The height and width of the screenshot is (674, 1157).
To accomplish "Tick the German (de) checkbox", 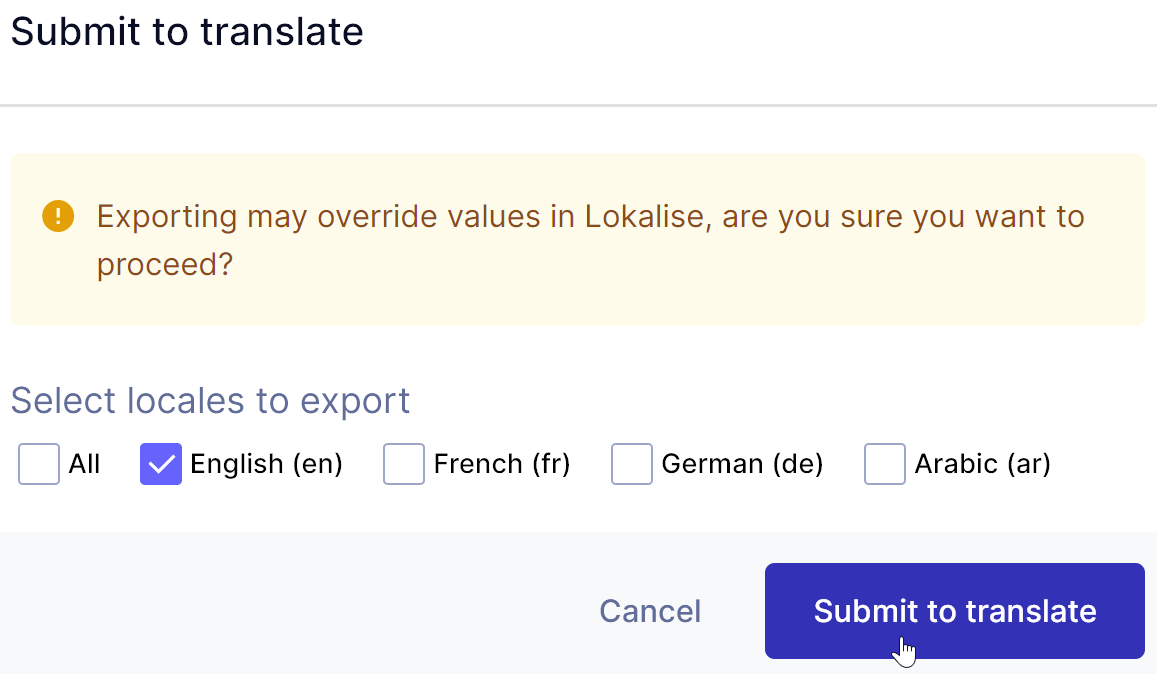I will pyautogui.click(x=632, y=464).
